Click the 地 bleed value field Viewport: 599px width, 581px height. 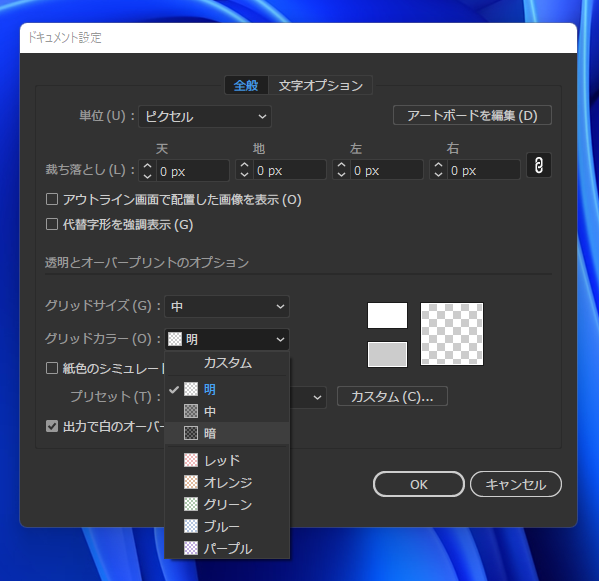[x=290, y=170]
